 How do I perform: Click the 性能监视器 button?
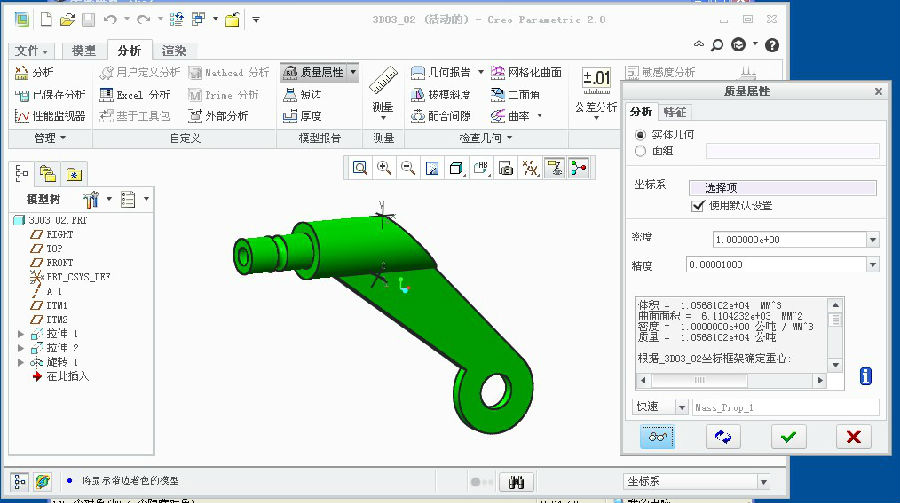click(x=50, y=116)
